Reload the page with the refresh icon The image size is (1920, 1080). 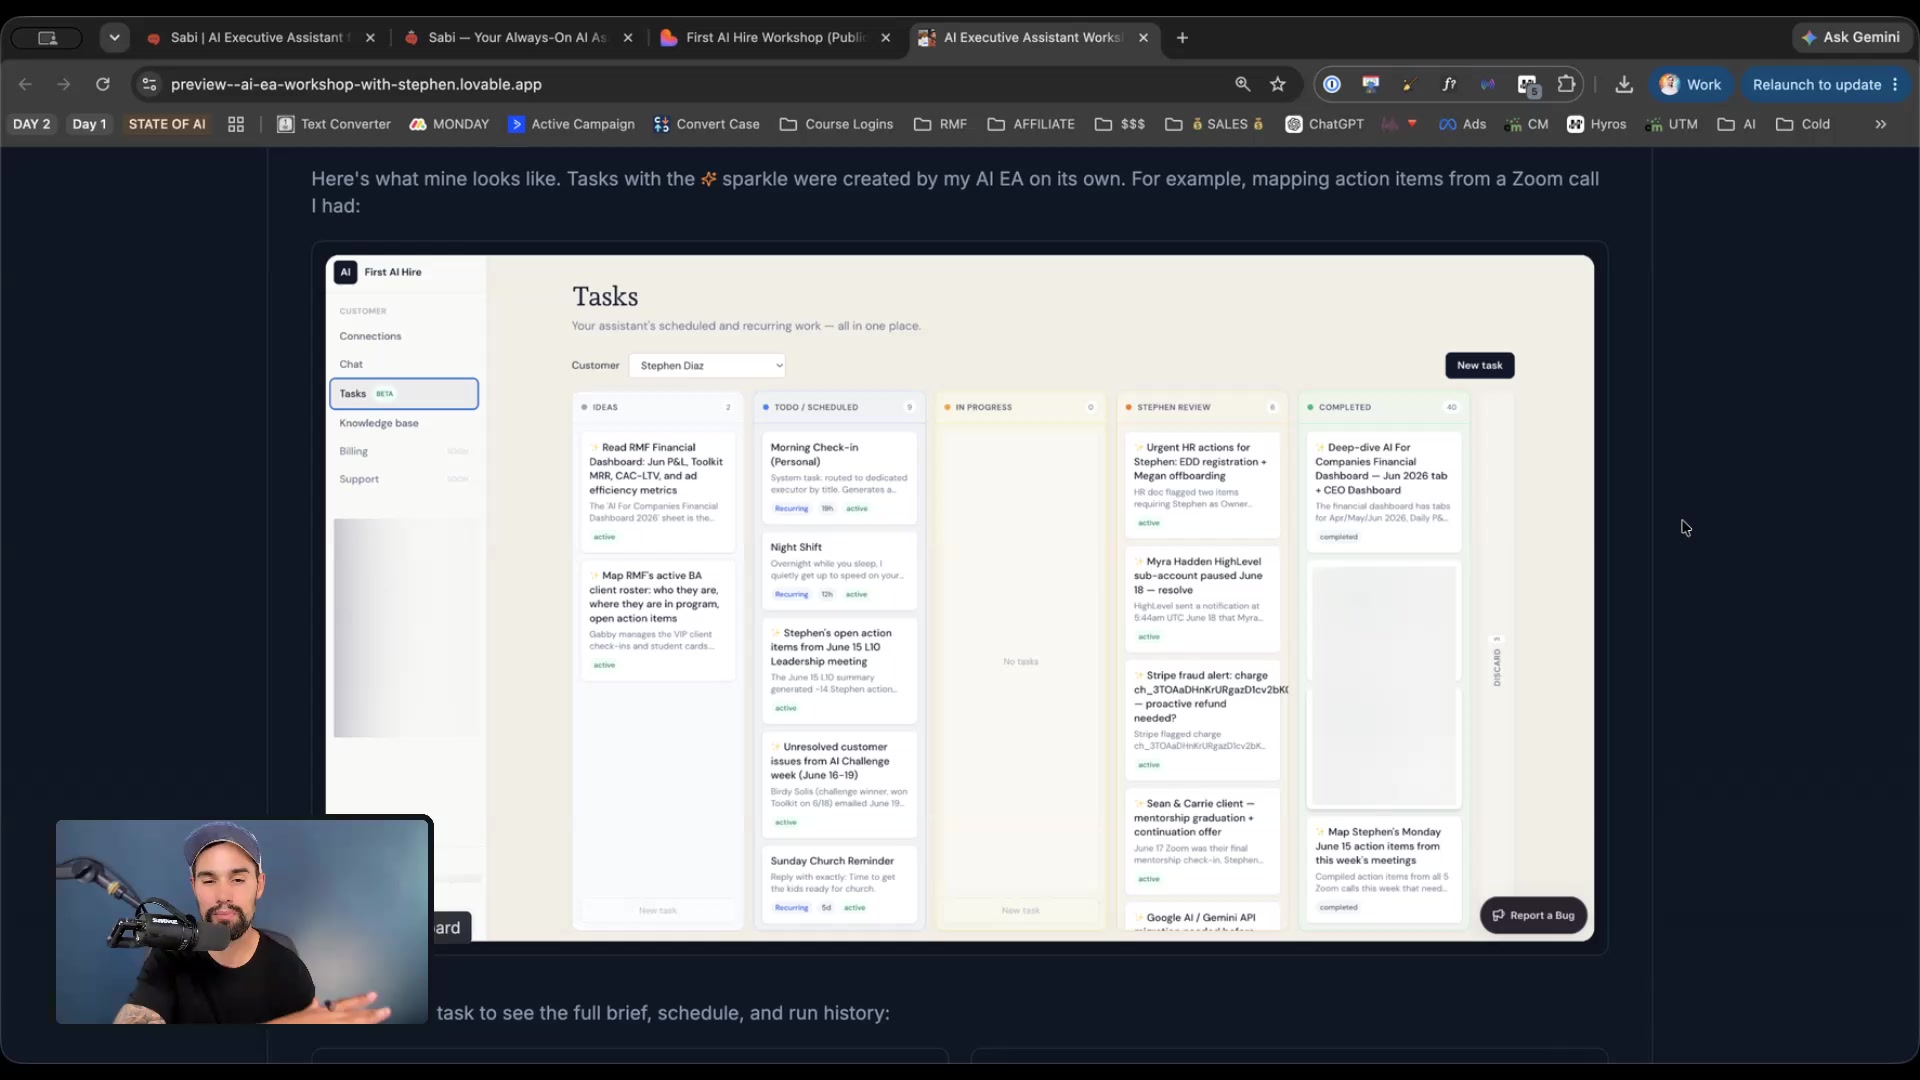(102, 84)
